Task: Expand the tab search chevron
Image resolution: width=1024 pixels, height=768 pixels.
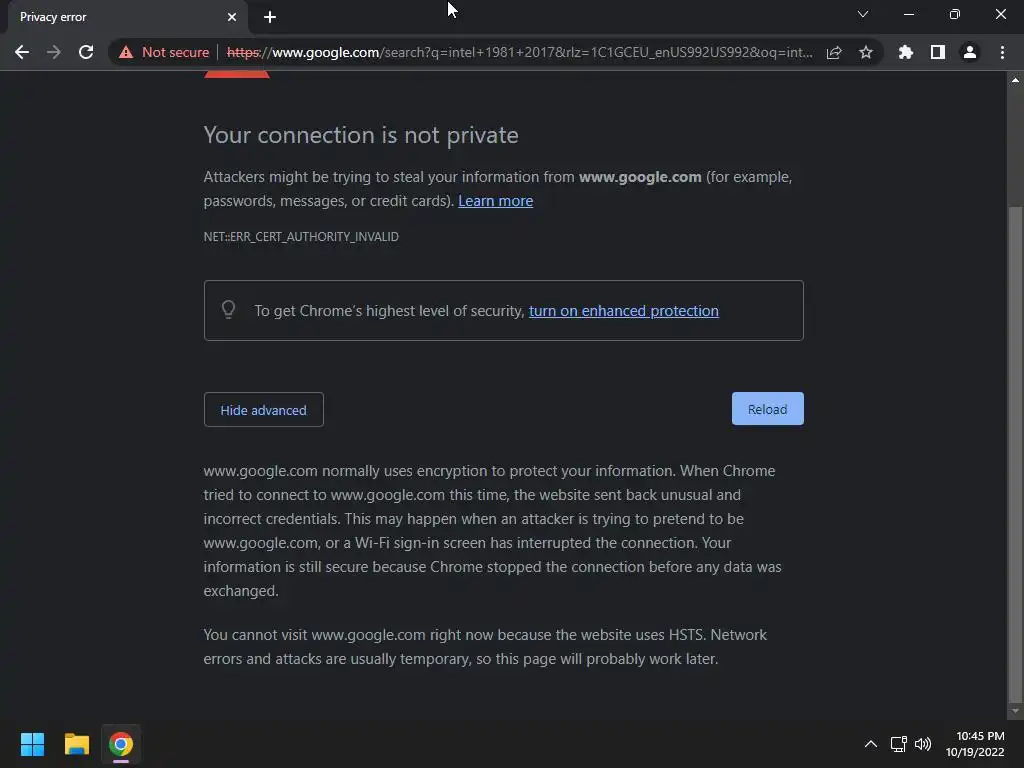Action: (x=863, y=14)
